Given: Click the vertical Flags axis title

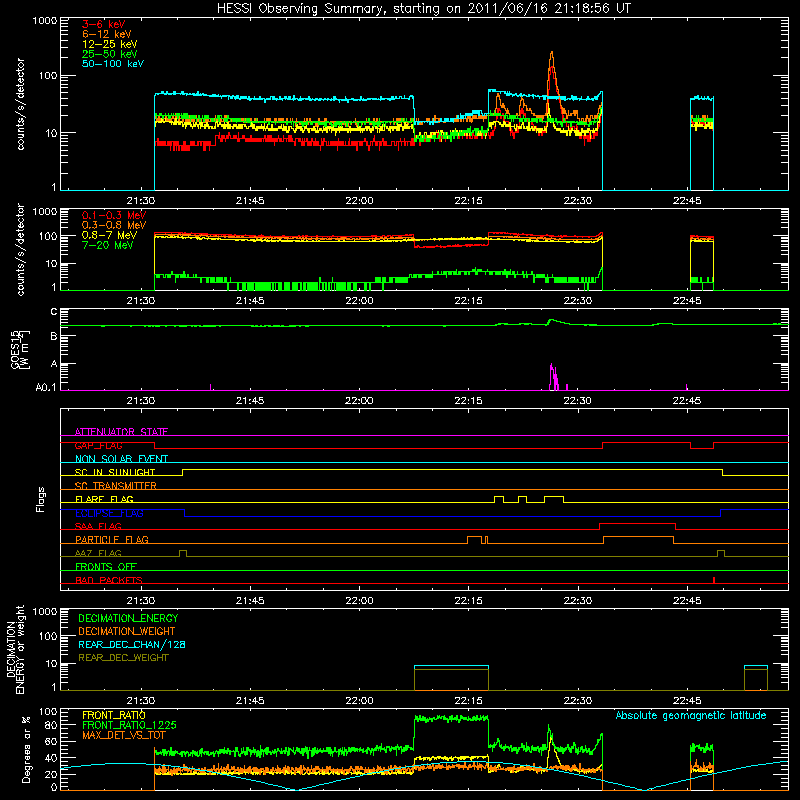Looking at the screenshot, I should tap(41, 499).
